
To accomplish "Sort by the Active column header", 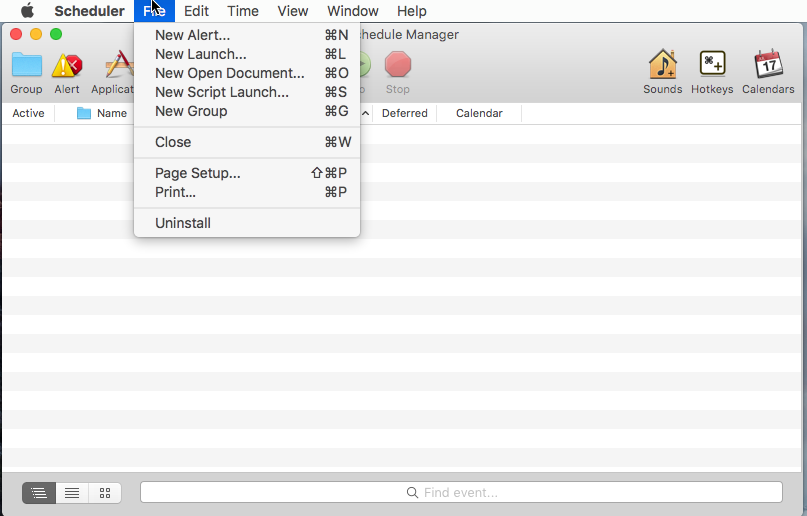I will tap(28, 113).
